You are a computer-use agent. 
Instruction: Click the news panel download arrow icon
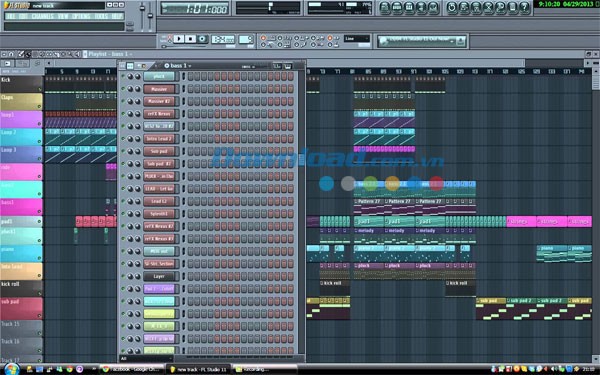[461, 41]
